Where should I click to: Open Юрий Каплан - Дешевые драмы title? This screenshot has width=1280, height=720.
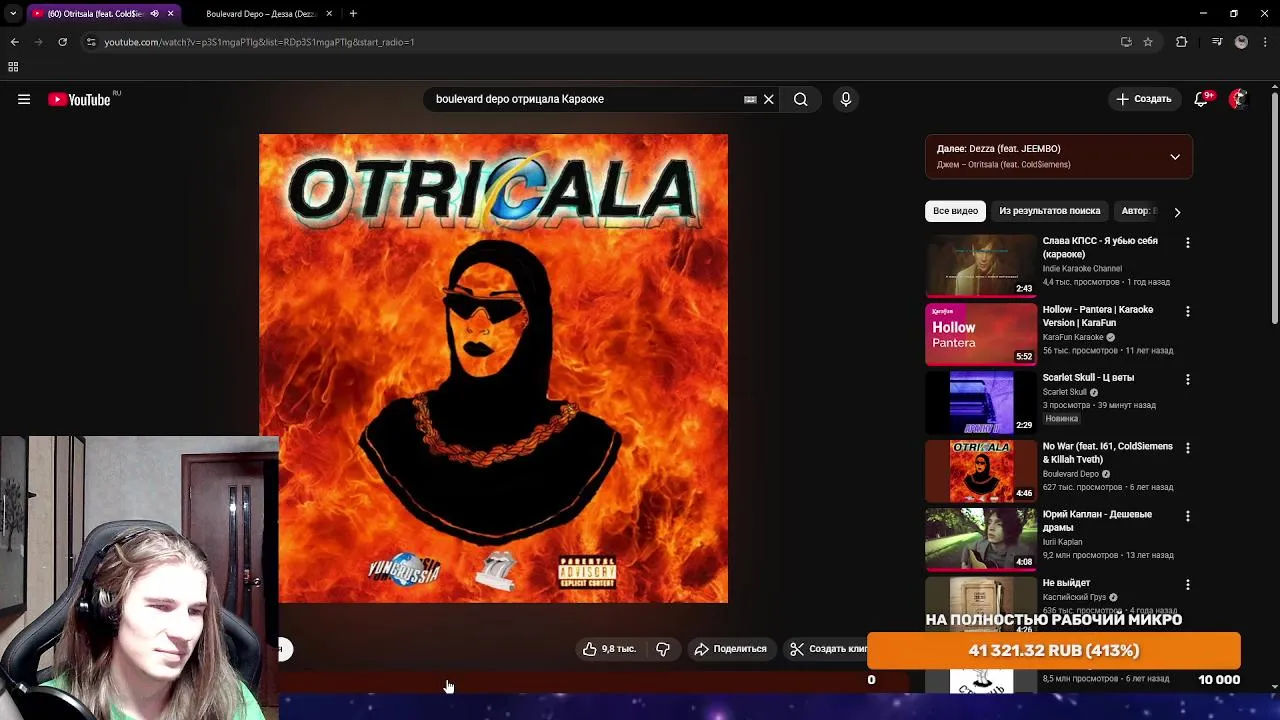[x=1097, y=521]
